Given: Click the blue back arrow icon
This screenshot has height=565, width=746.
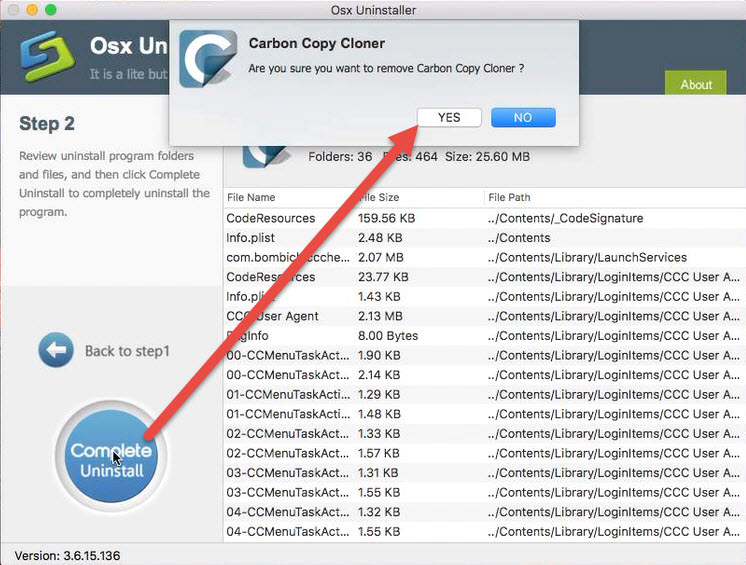Looking at the screenshot, I should 56,351.
